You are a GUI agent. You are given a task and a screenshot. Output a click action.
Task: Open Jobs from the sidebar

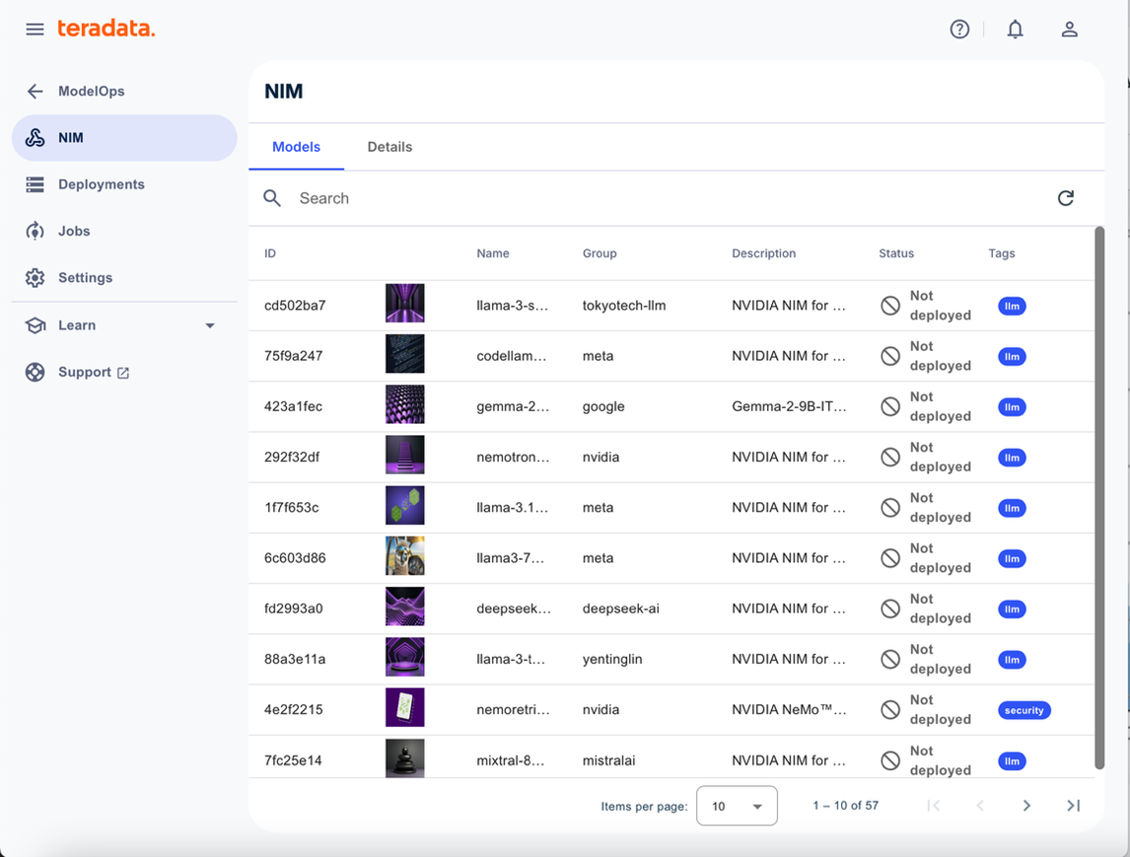[34, 231]
